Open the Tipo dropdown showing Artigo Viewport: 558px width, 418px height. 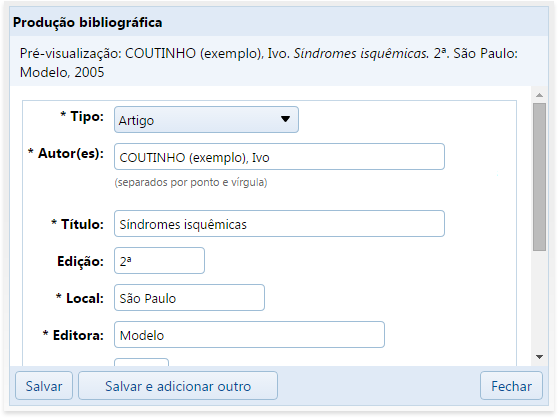206,120
